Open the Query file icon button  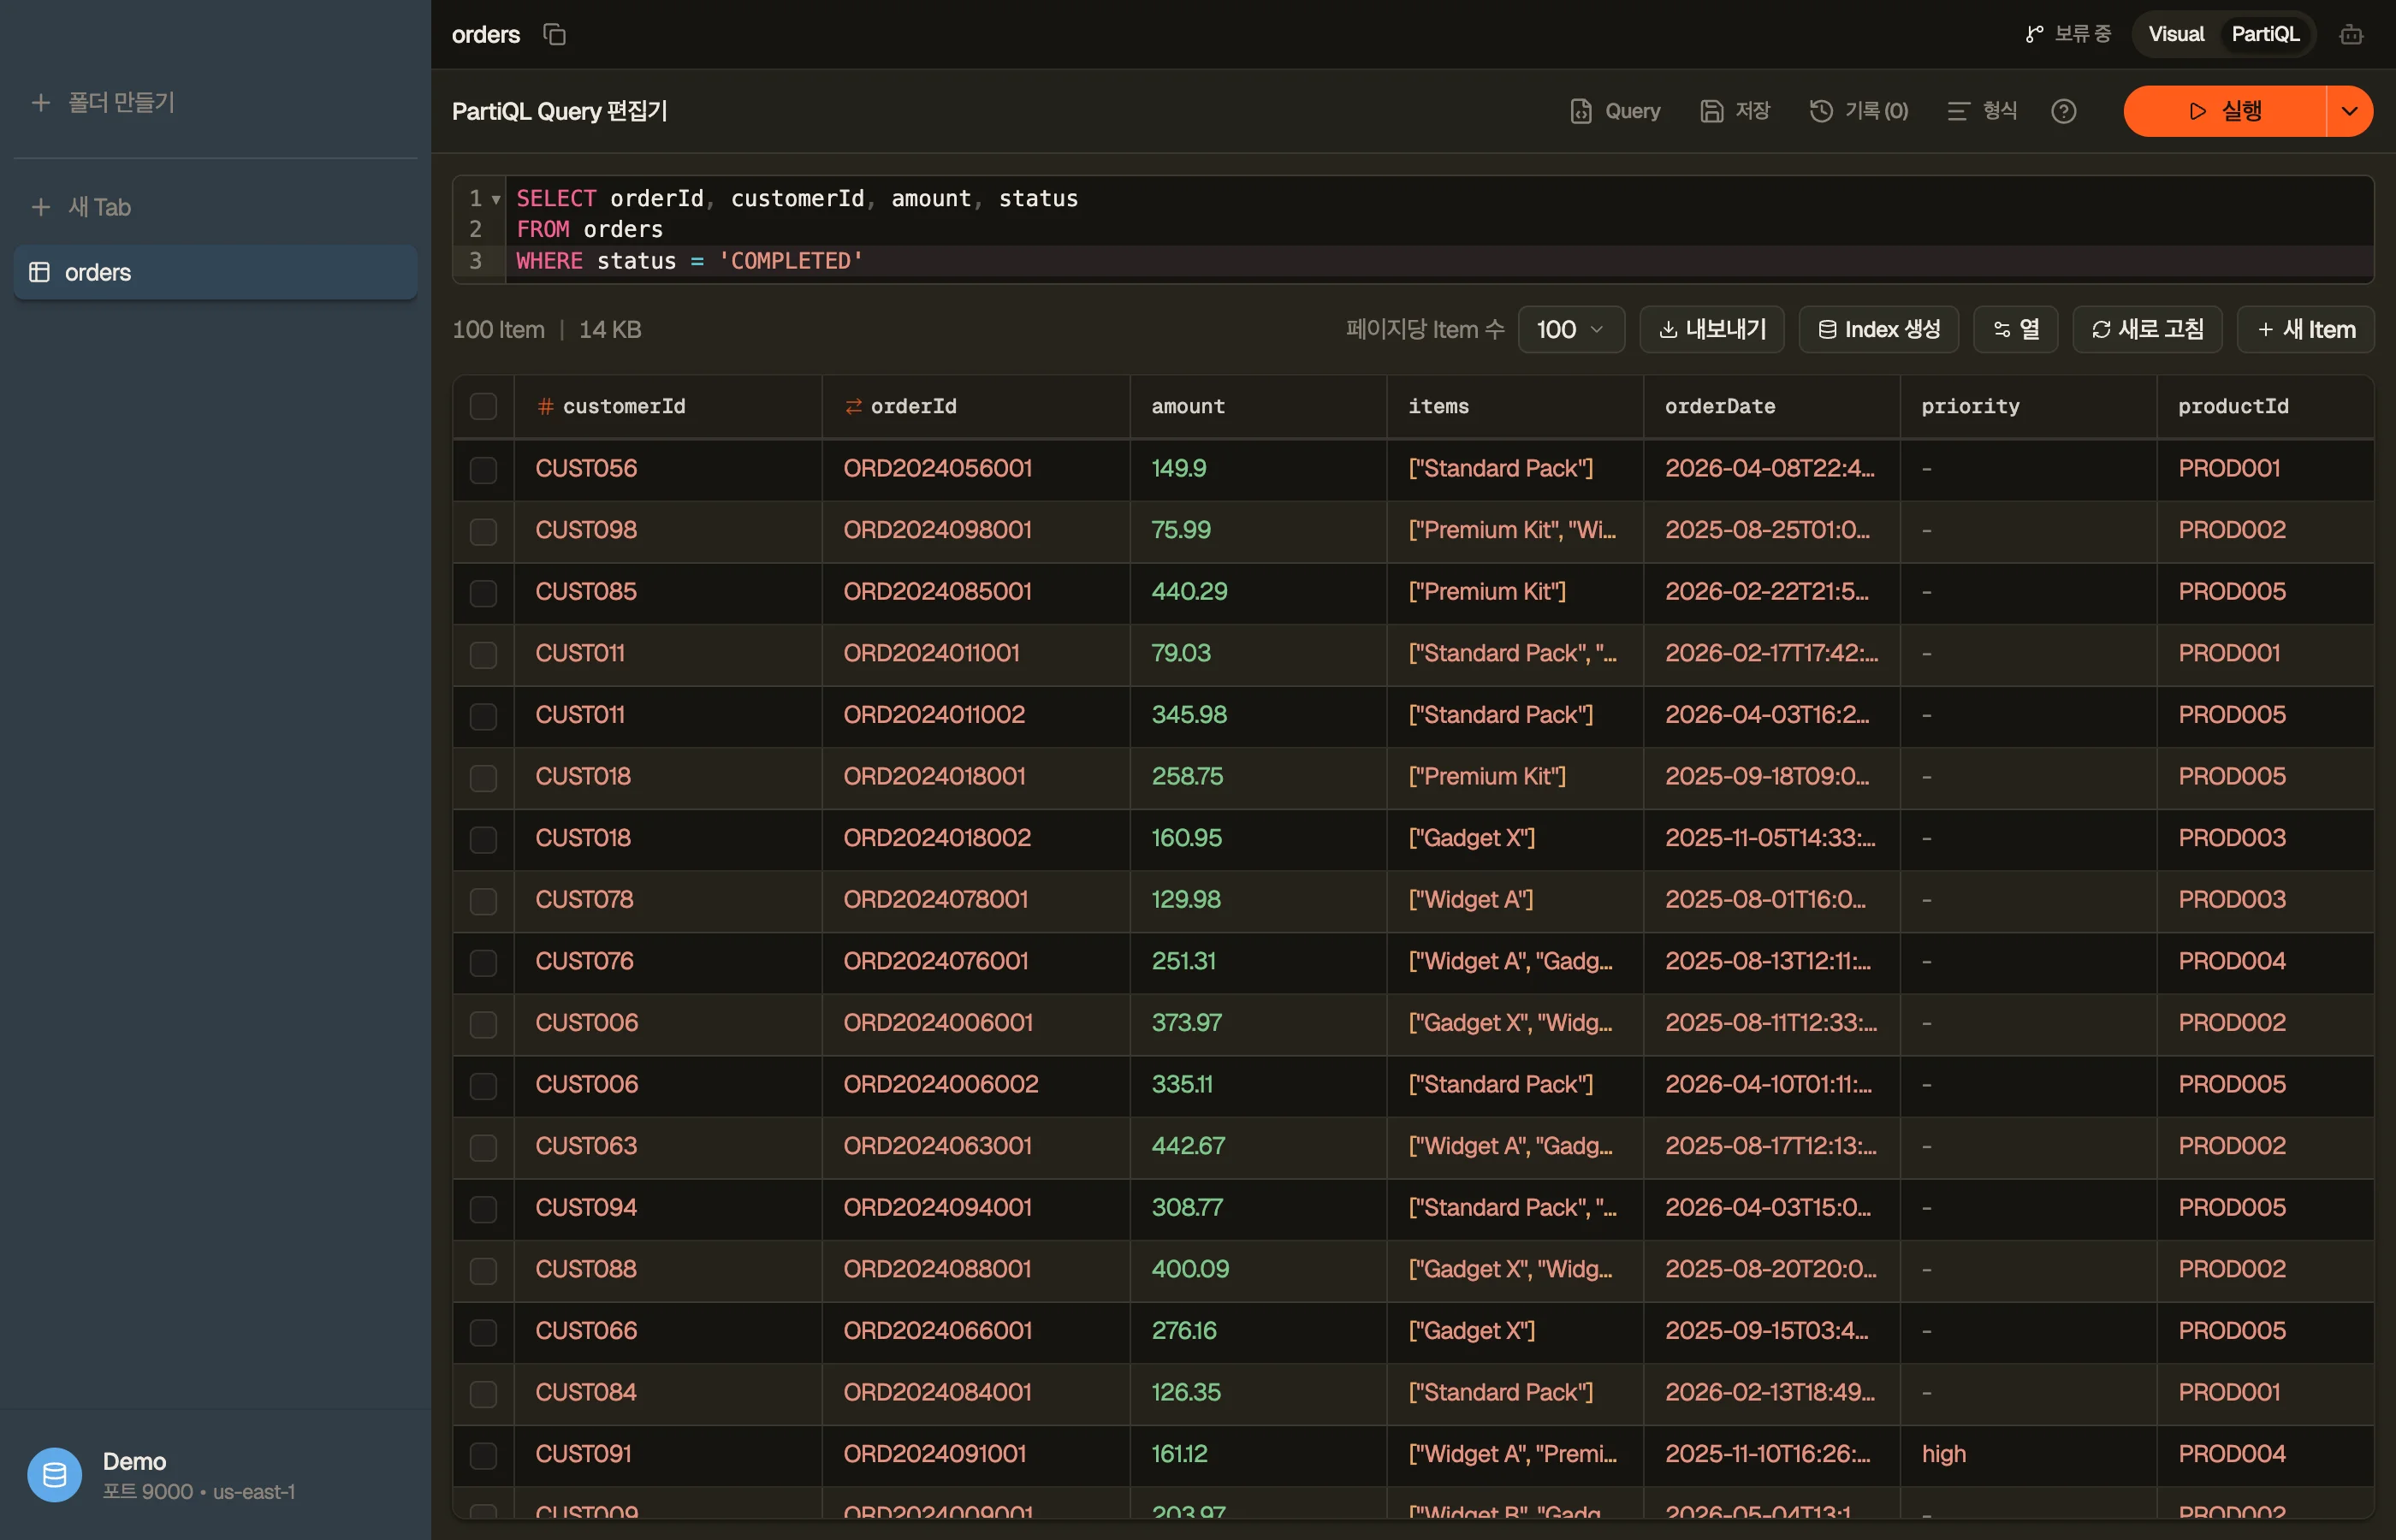point(1614,111)
